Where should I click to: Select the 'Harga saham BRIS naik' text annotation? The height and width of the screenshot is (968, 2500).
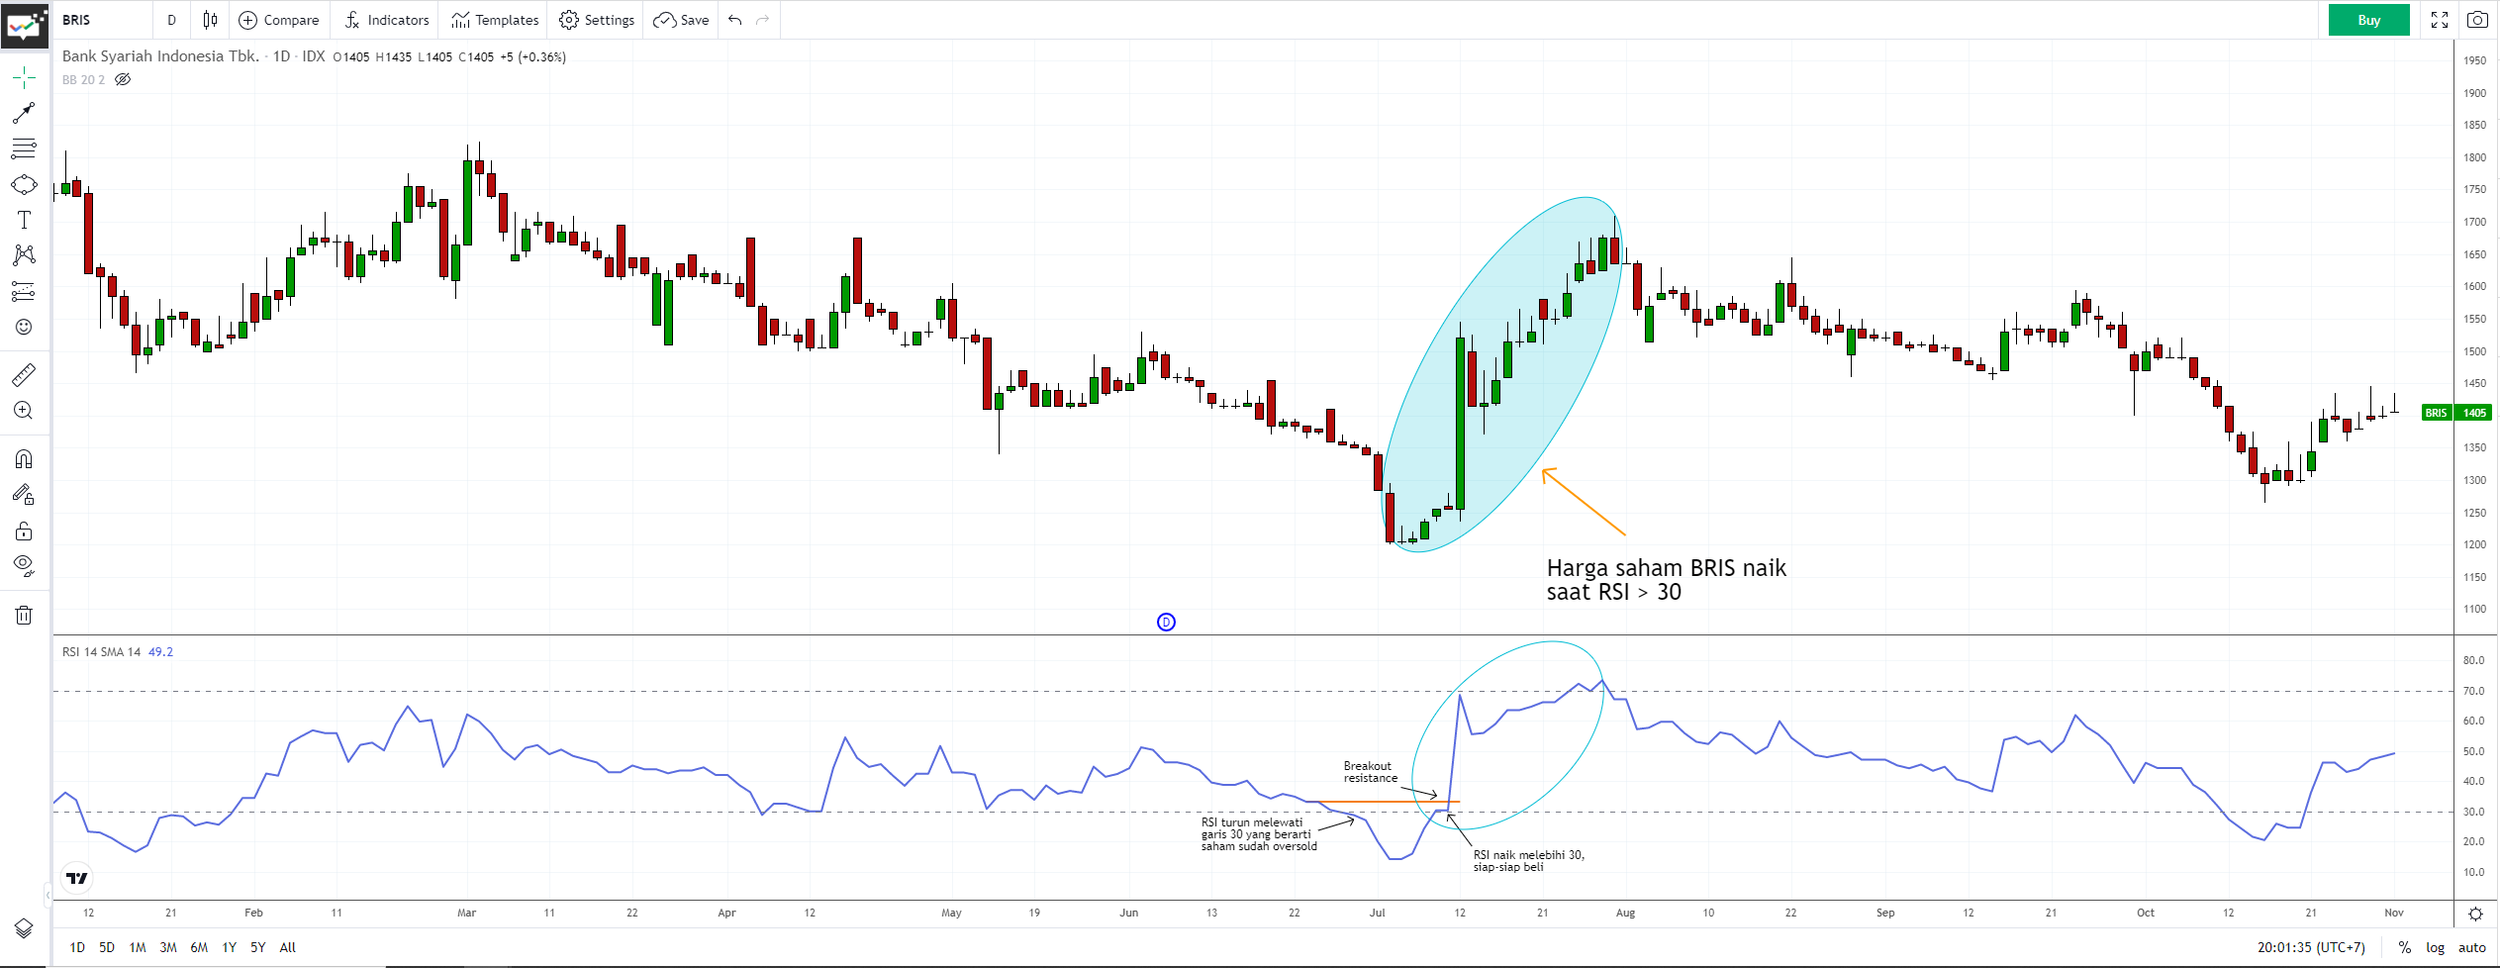1666,580
